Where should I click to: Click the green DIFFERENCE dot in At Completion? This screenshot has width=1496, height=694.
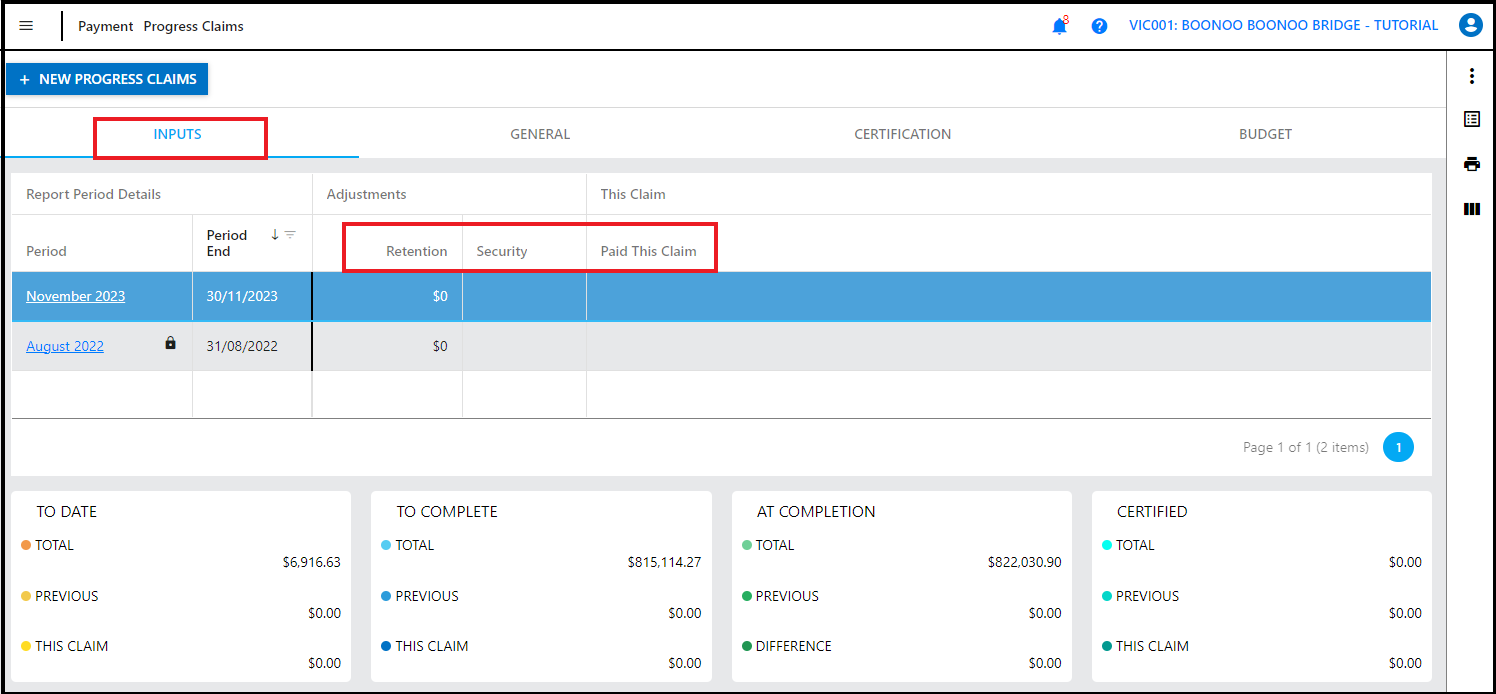click(x=747, y=646)
